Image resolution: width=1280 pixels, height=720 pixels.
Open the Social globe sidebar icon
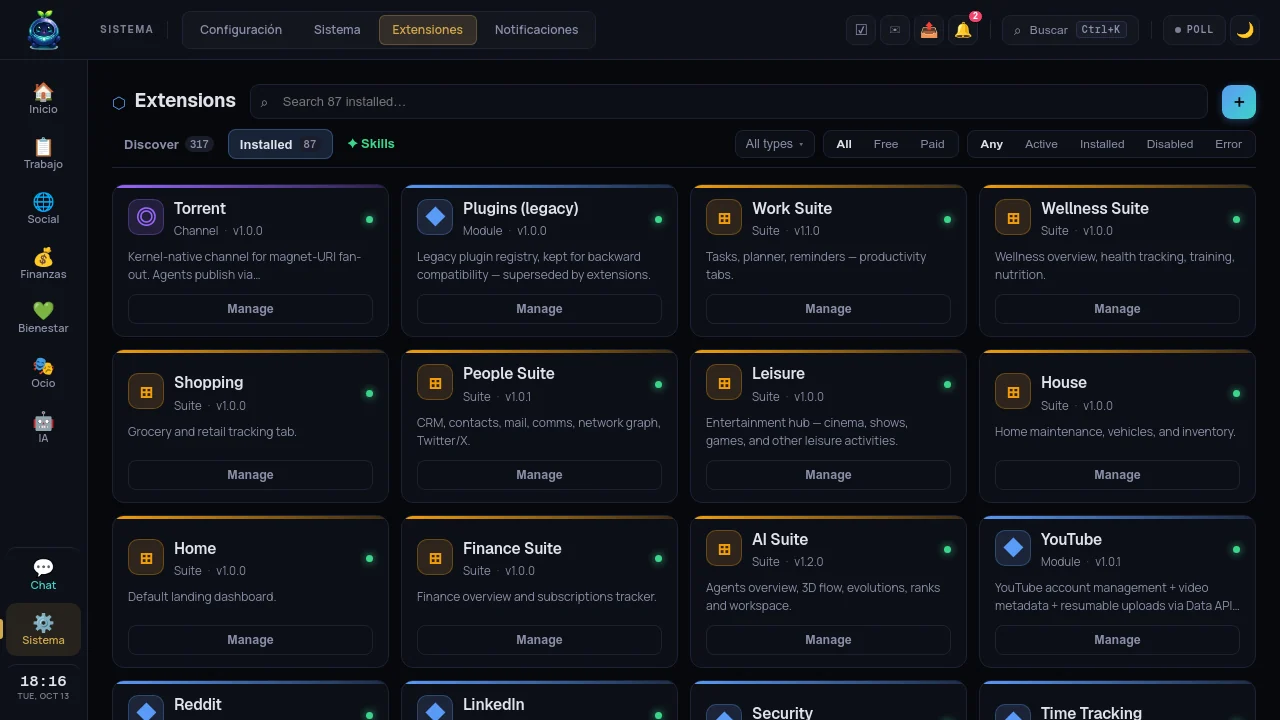[x=43, y=208]
